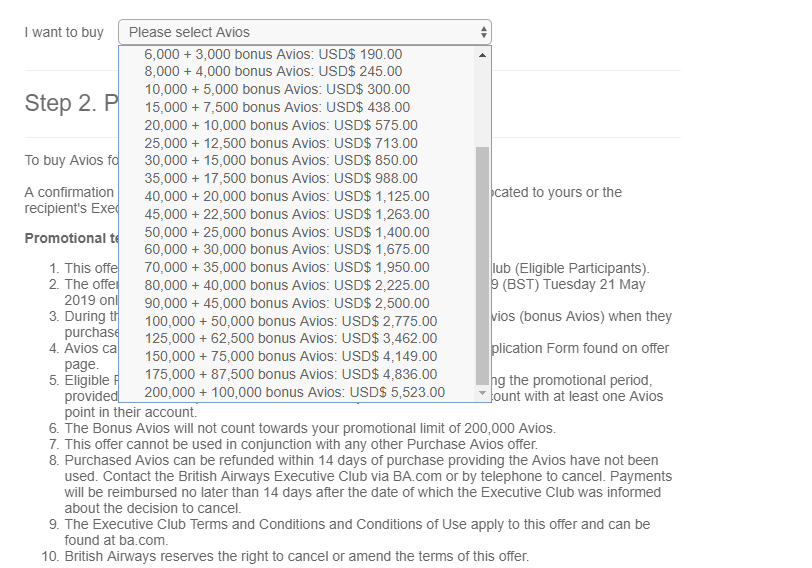The width and height of the screenshot is (812, 568).
Task: Choose 8,000 + 4,000 bonus Avios option
Action: (x=273, y=72)
